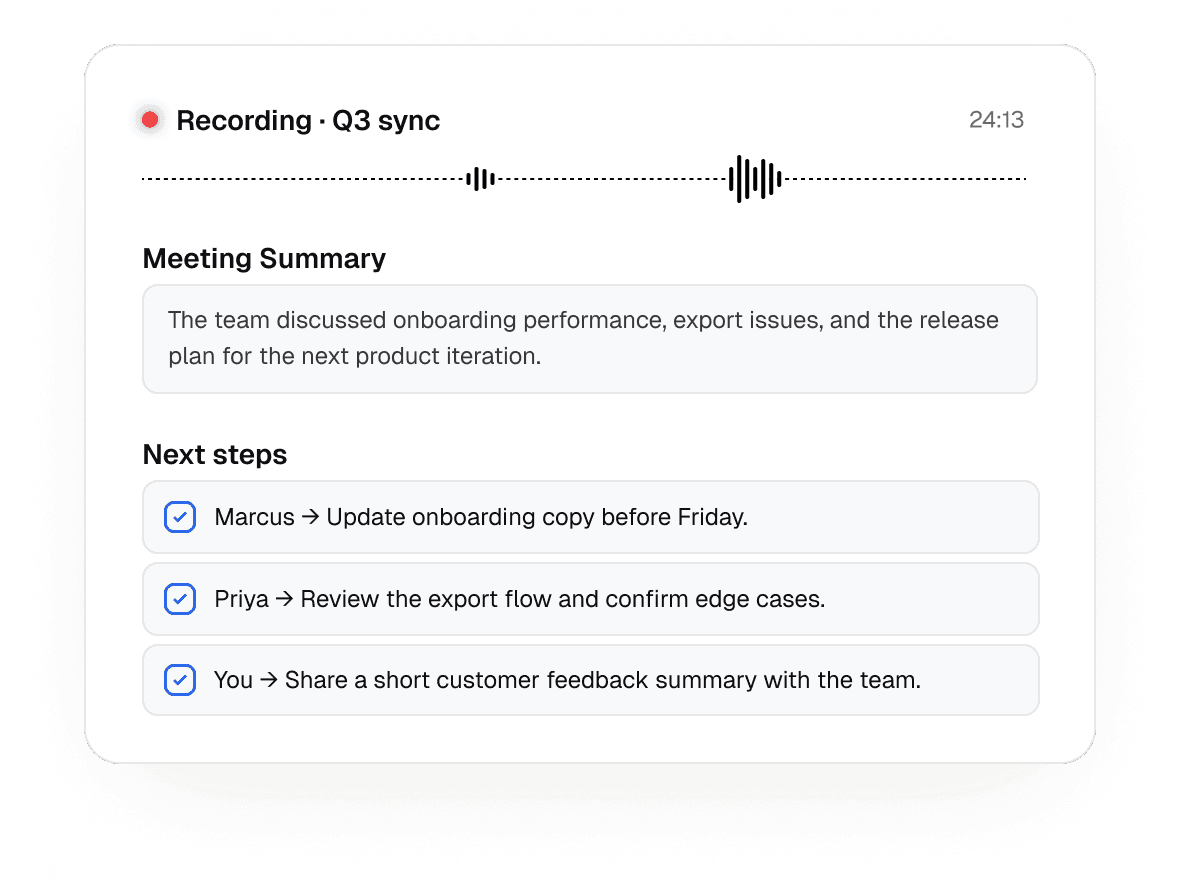The width and height of the screenshot is (1180, 888).
Task: Select the Share customer feedback summary row
Action: click(x=591, y=680)
